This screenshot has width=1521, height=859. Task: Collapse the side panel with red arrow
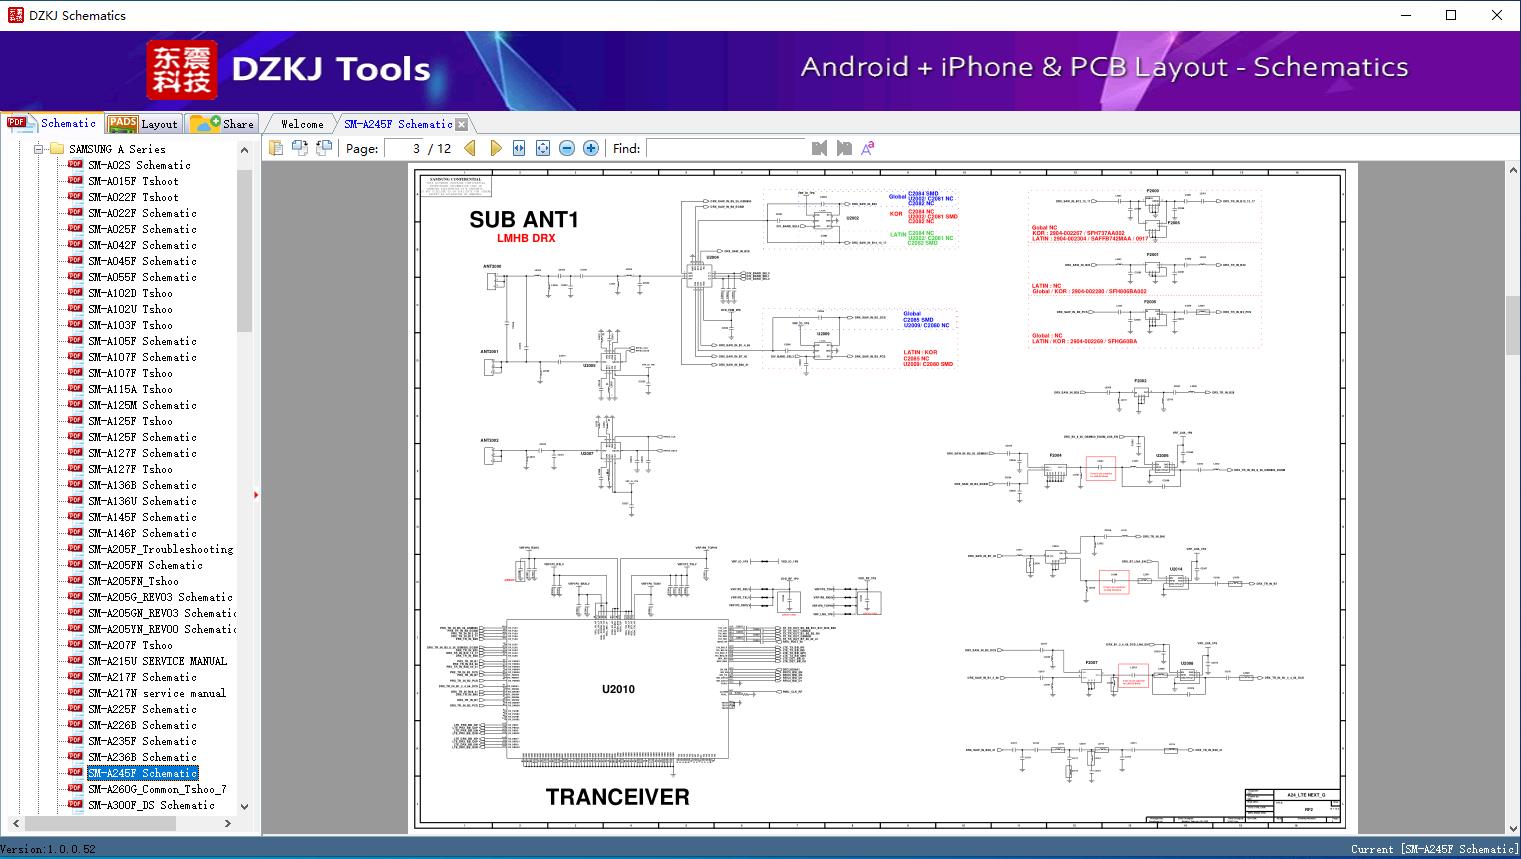click(256, 494)
